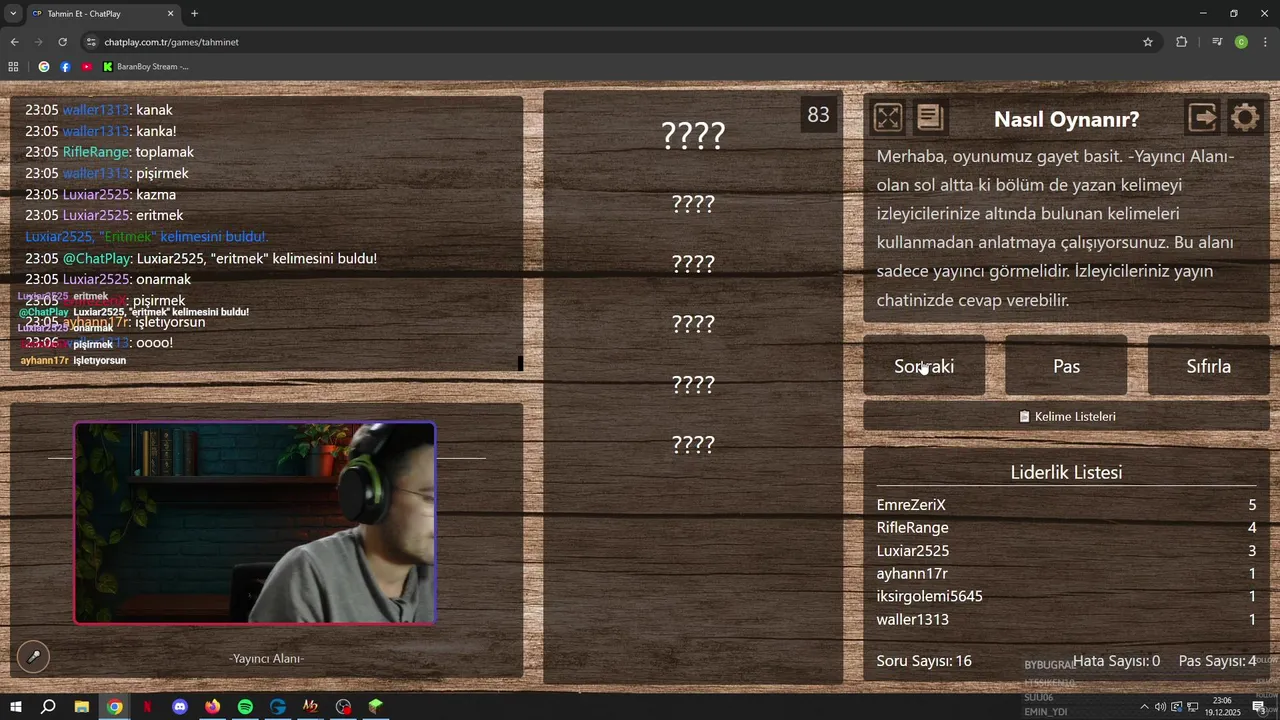Open the notes/list icon next to the fullscreen icon

(x=930, y=118)
